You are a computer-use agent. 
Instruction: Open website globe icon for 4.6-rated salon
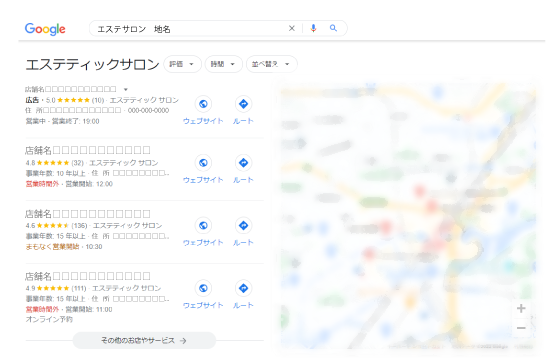click(x=203, y=226)
